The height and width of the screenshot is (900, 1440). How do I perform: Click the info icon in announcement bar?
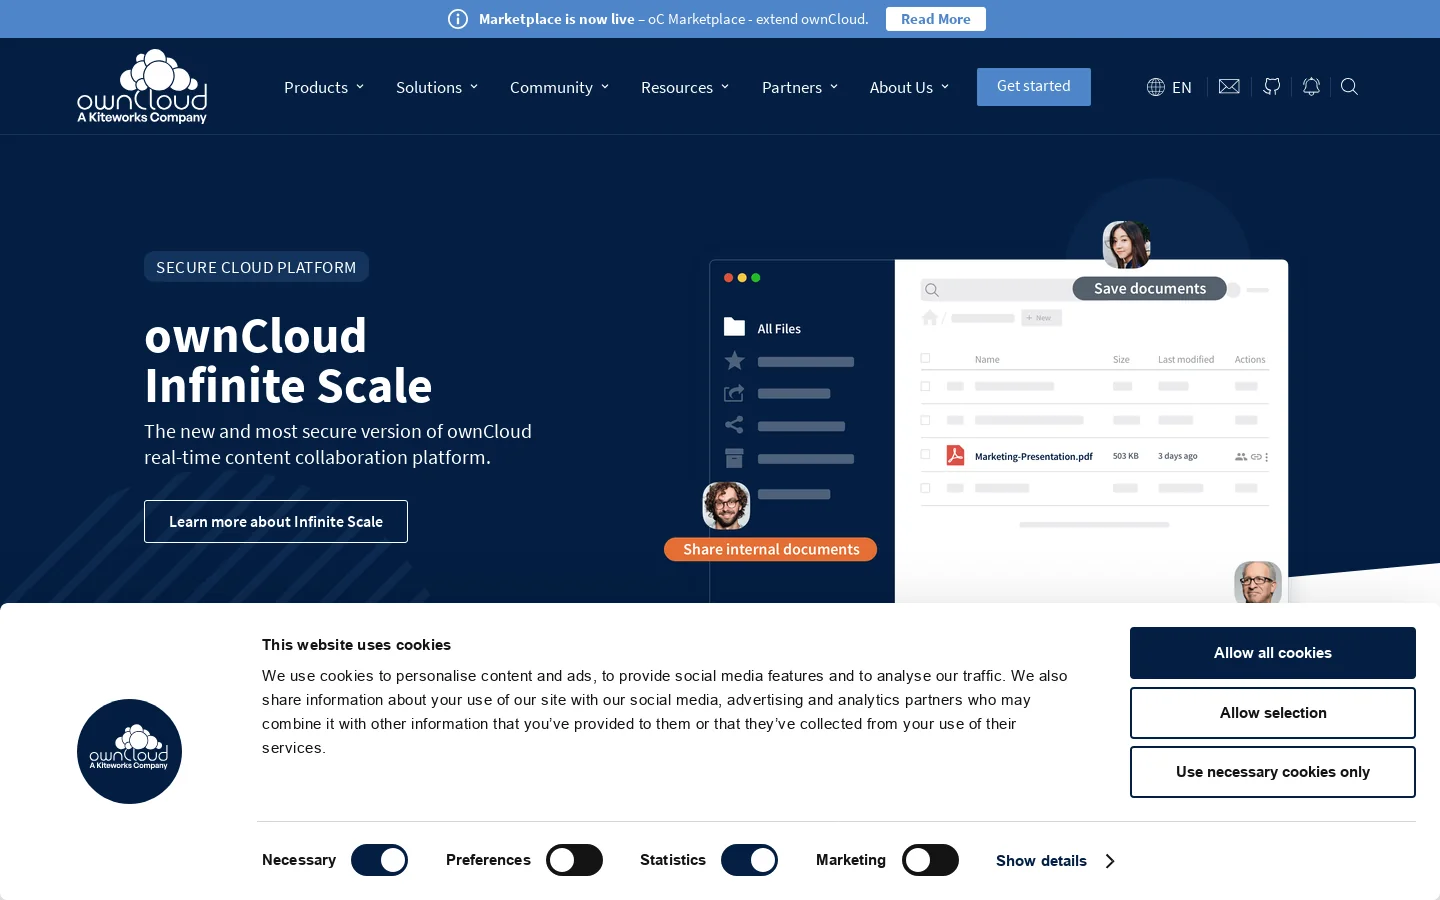[458, 19]
